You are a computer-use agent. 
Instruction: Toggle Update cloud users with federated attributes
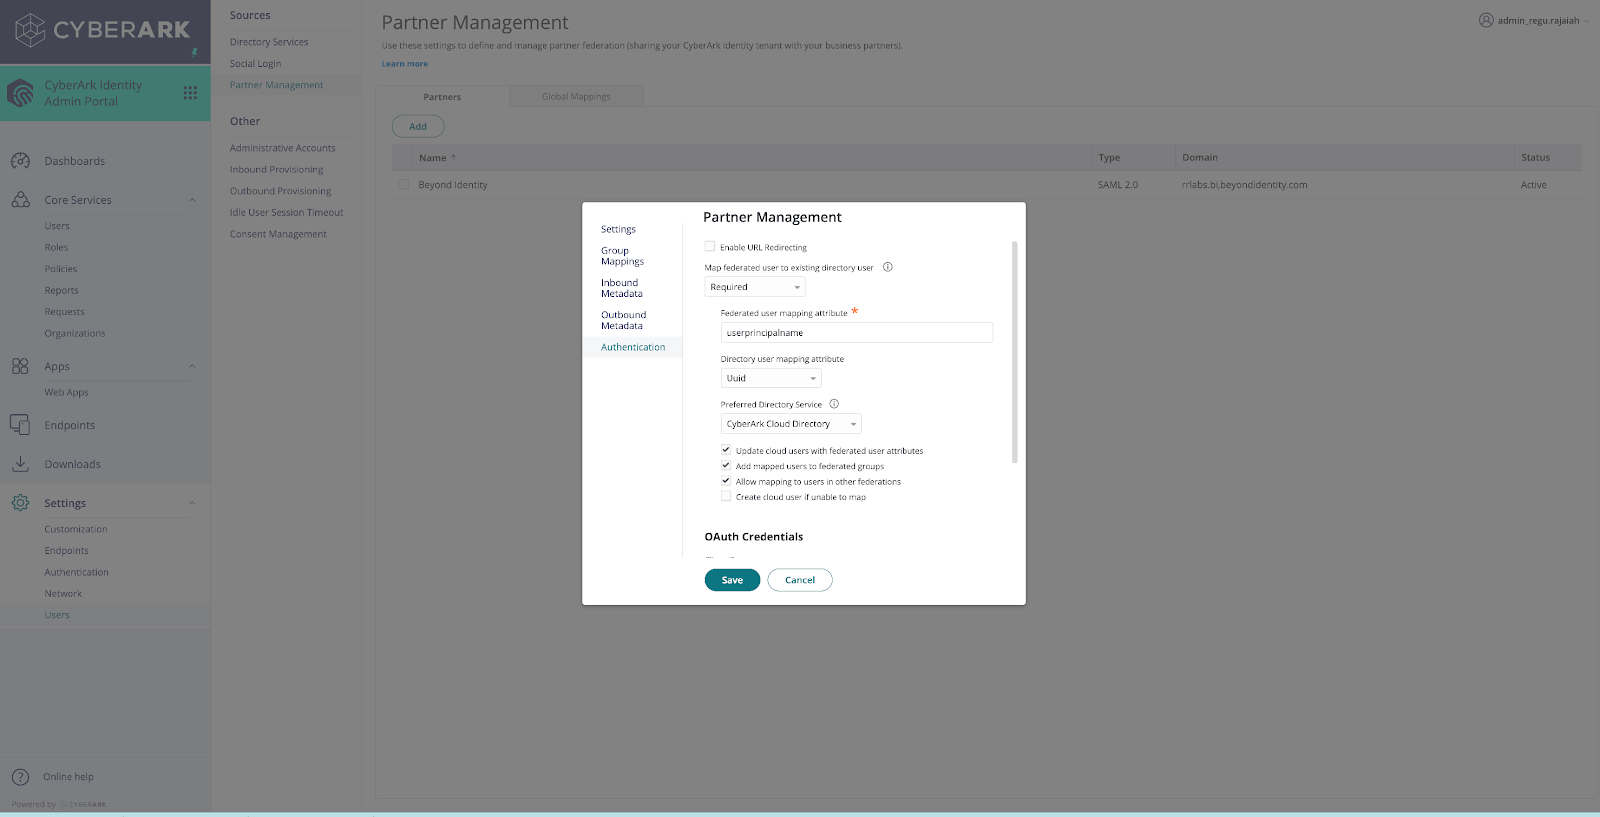(x=726, y=450)
